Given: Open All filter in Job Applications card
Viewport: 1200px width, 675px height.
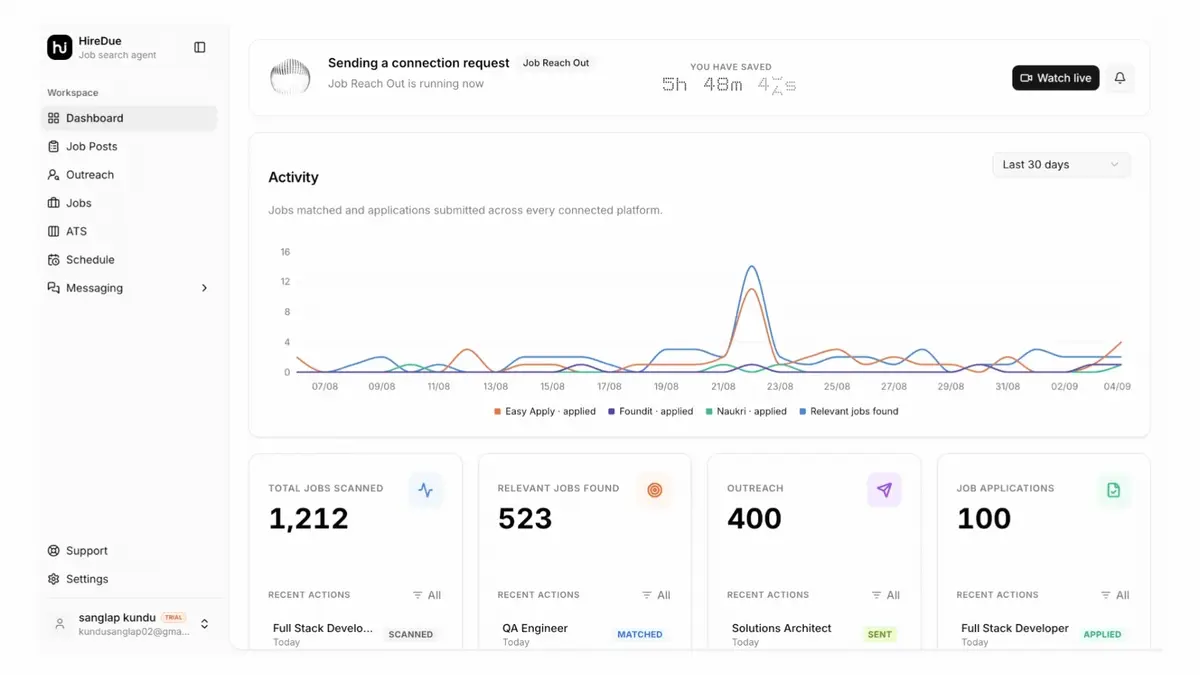Looking at the screenshot, I should coord(1115,595).
